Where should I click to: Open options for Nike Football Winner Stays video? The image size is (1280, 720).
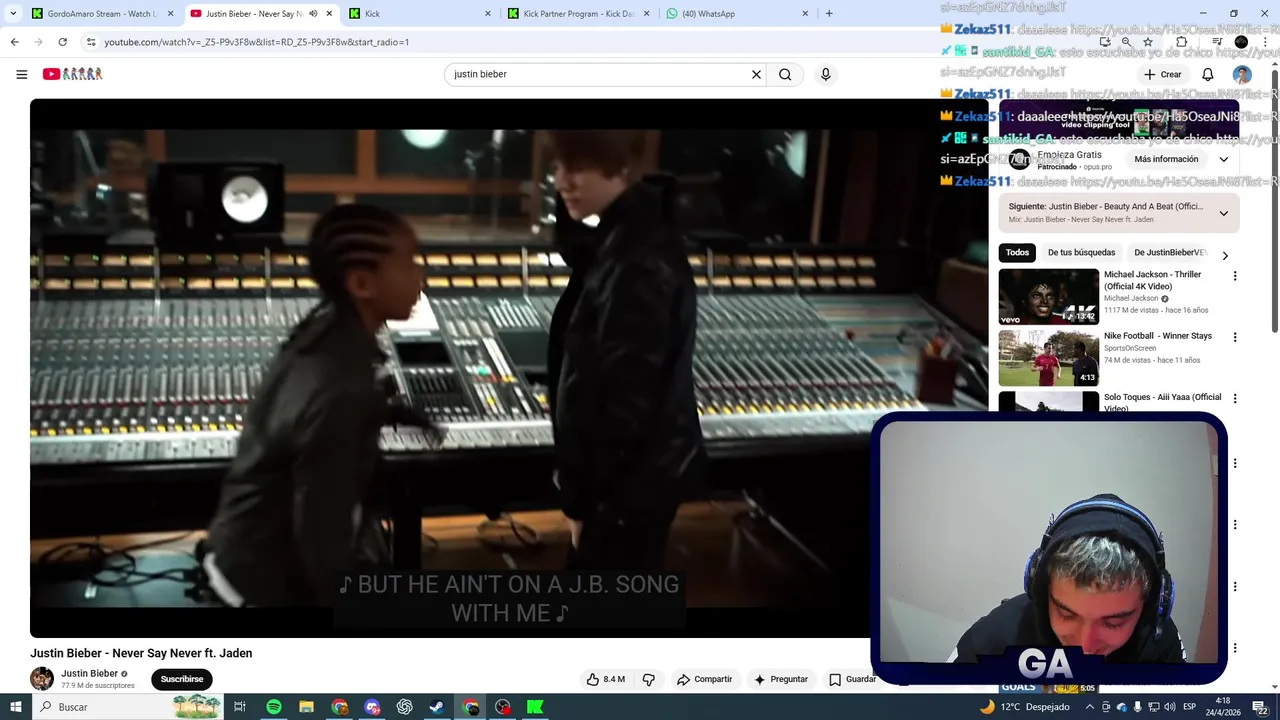1234,337
